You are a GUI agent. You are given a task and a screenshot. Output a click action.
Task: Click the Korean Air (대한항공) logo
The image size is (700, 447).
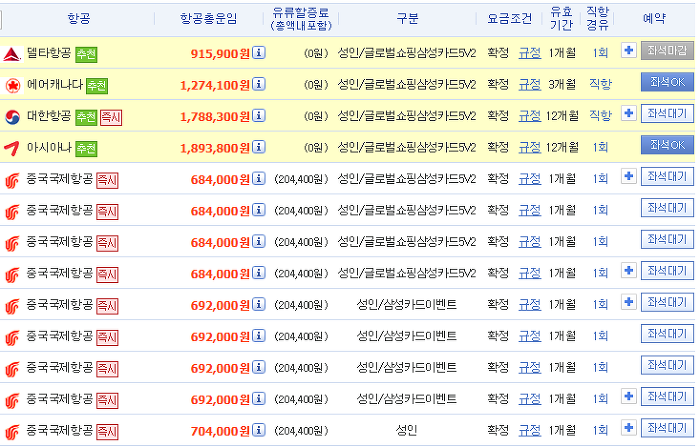[x=12, y=117]
